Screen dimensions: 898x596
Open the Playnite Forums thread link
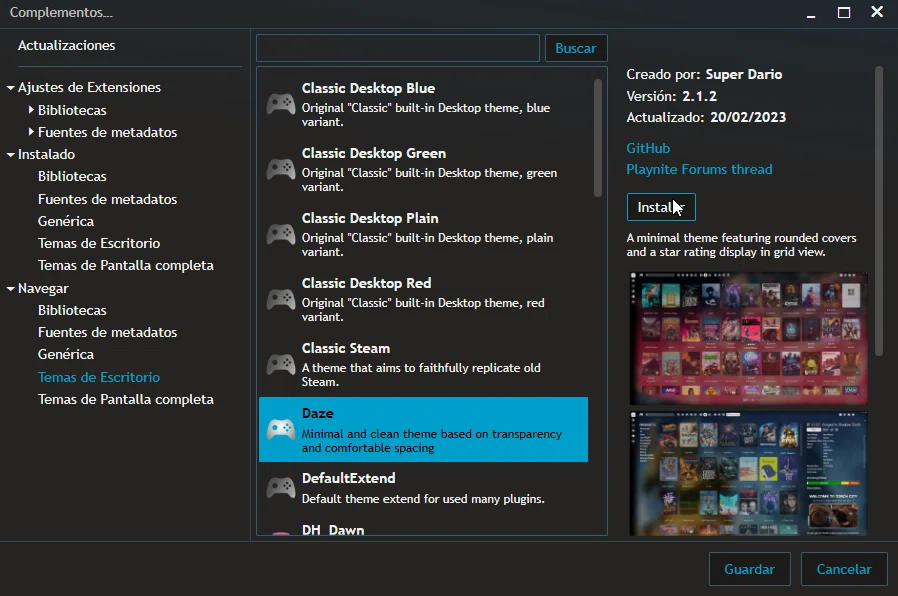click(699, 169)
